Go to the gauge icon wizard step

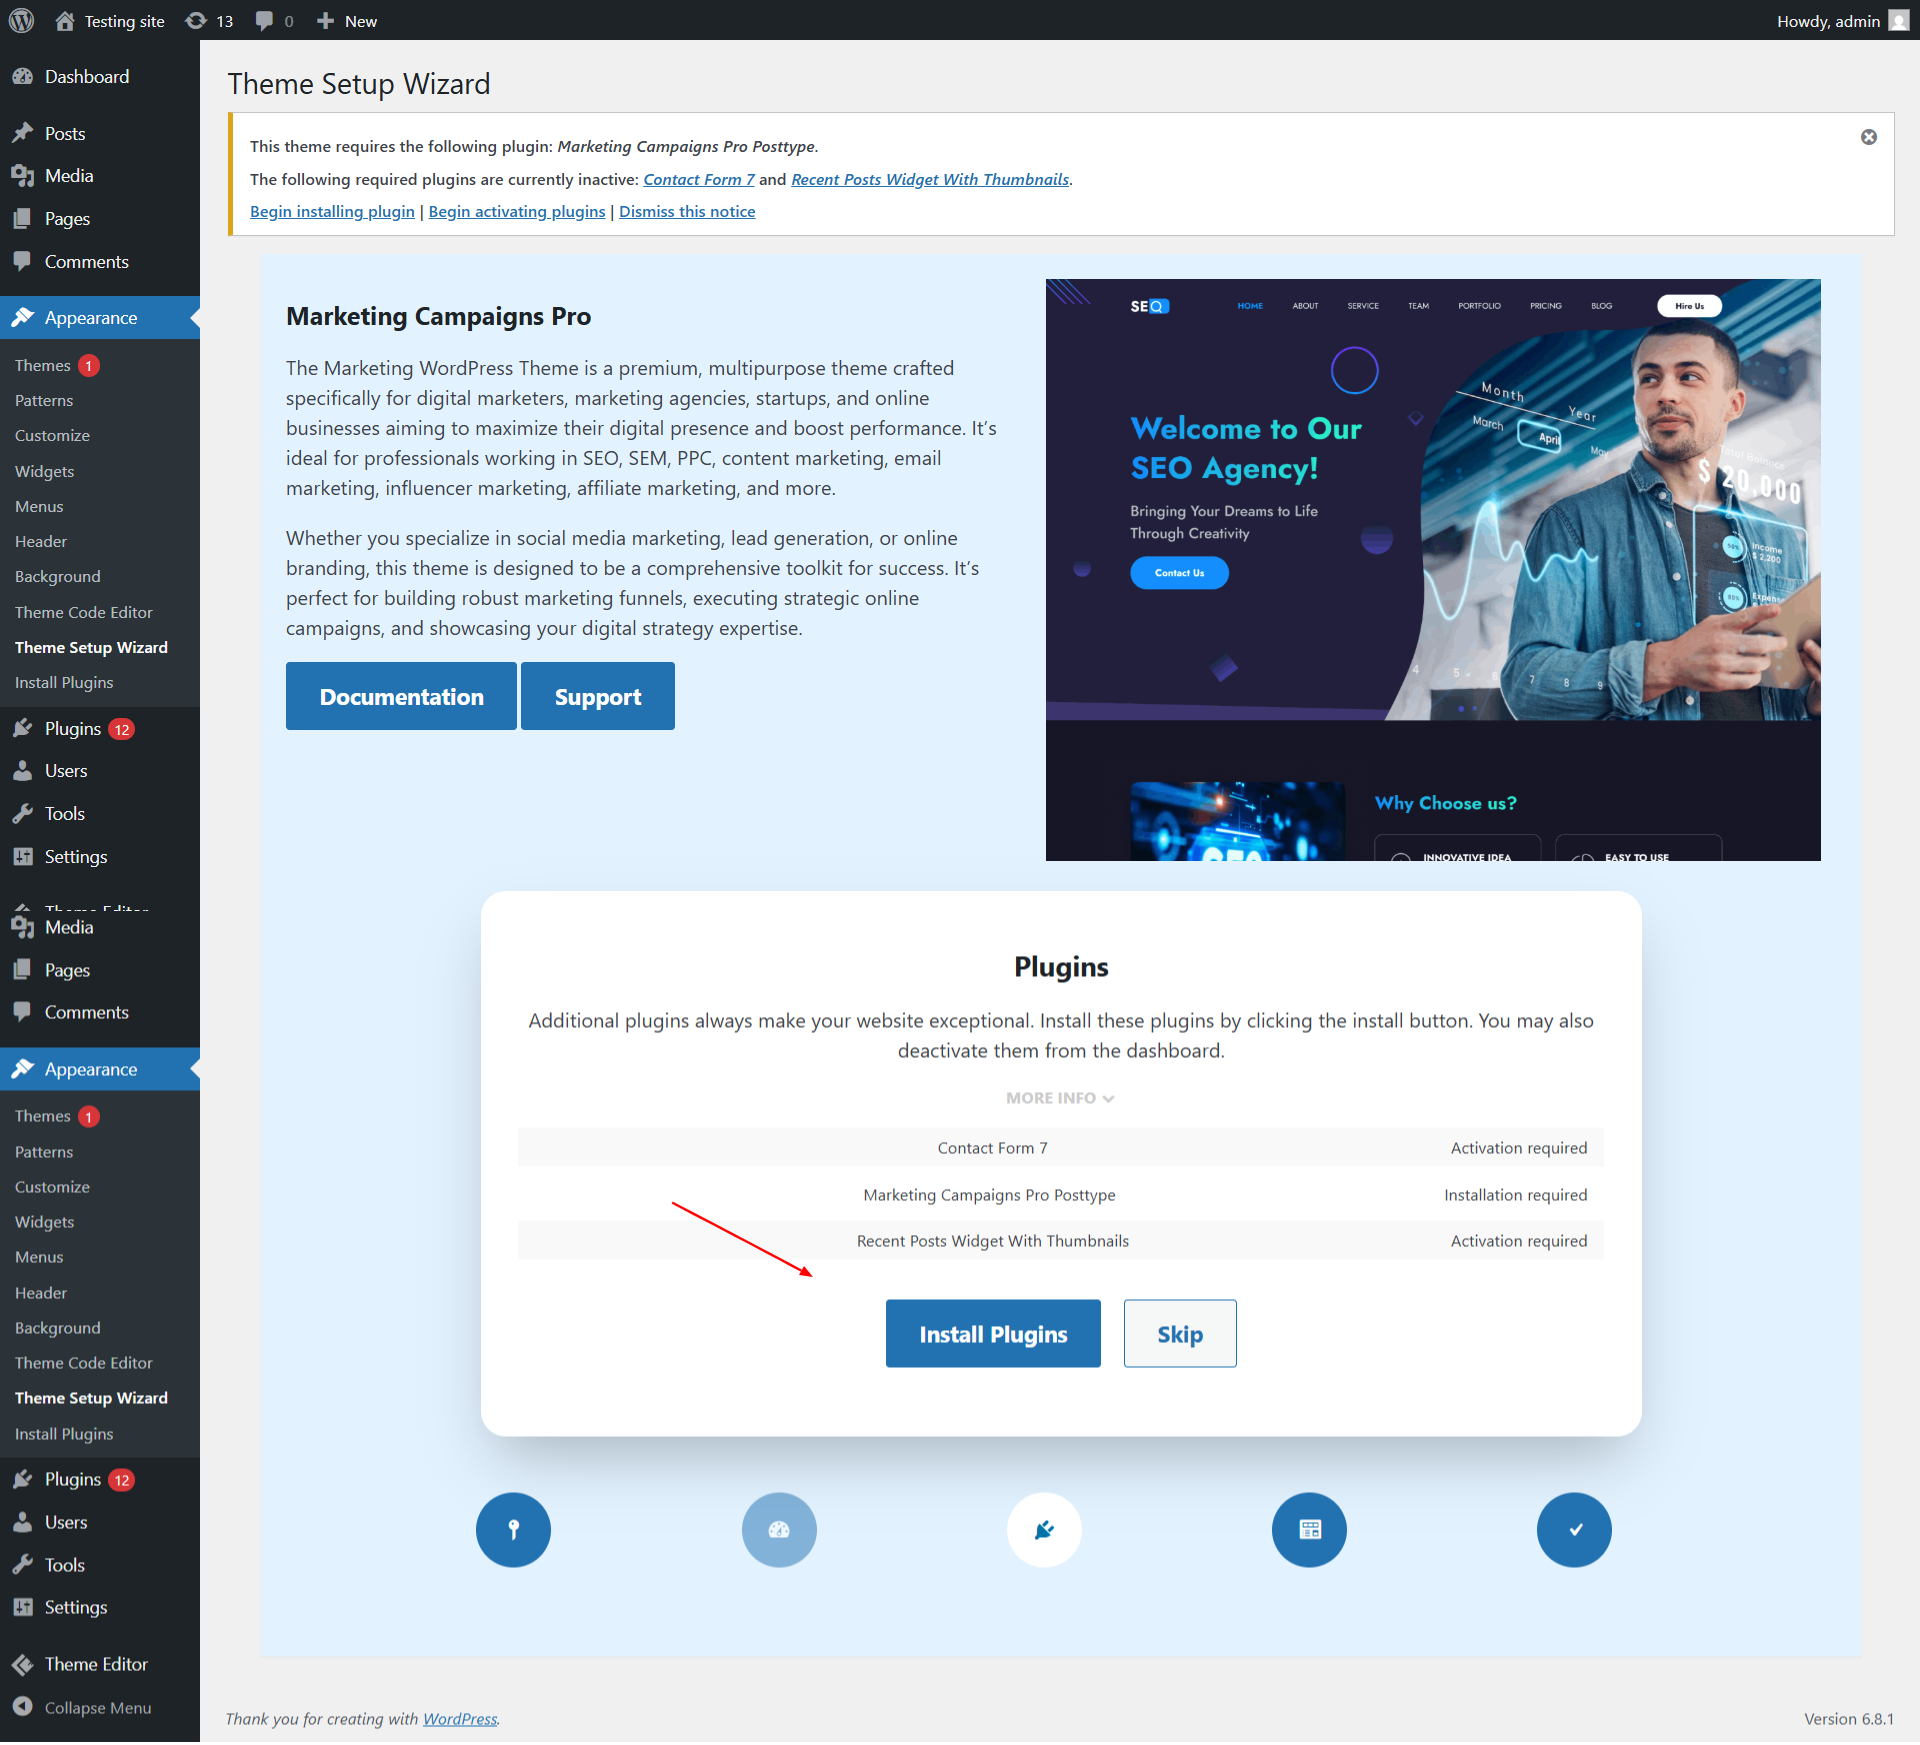pyautogui.click(x=779, y=1531)
